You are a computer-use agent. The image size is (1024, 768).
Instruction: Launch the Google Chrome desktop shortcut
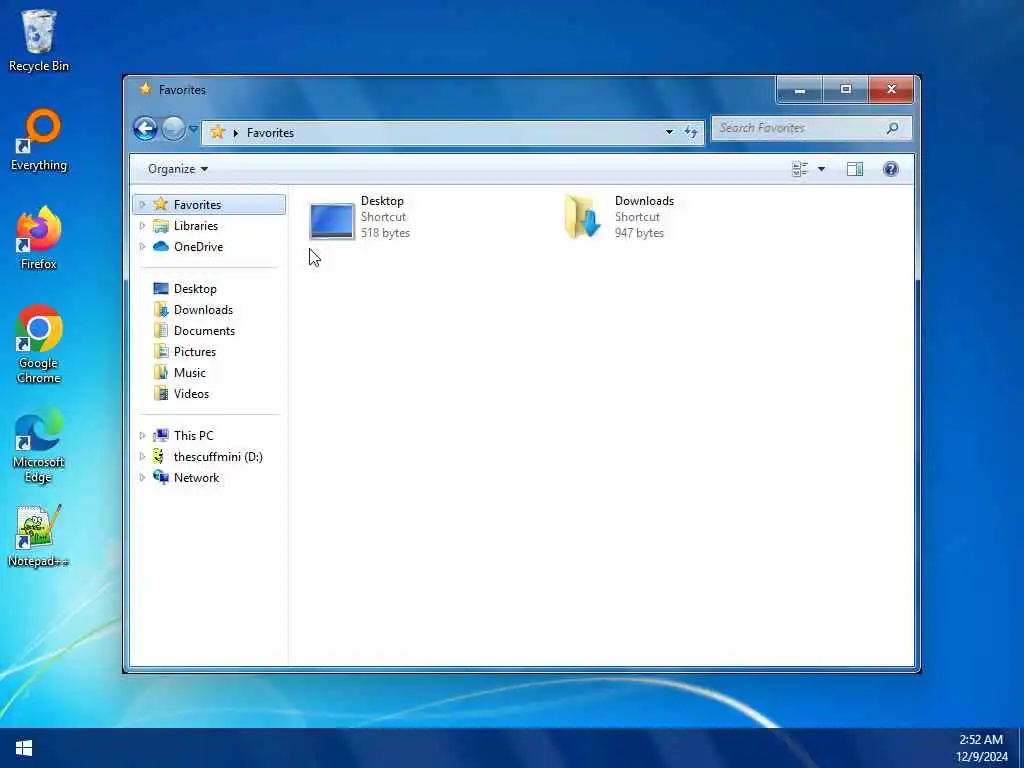point(39,345)
